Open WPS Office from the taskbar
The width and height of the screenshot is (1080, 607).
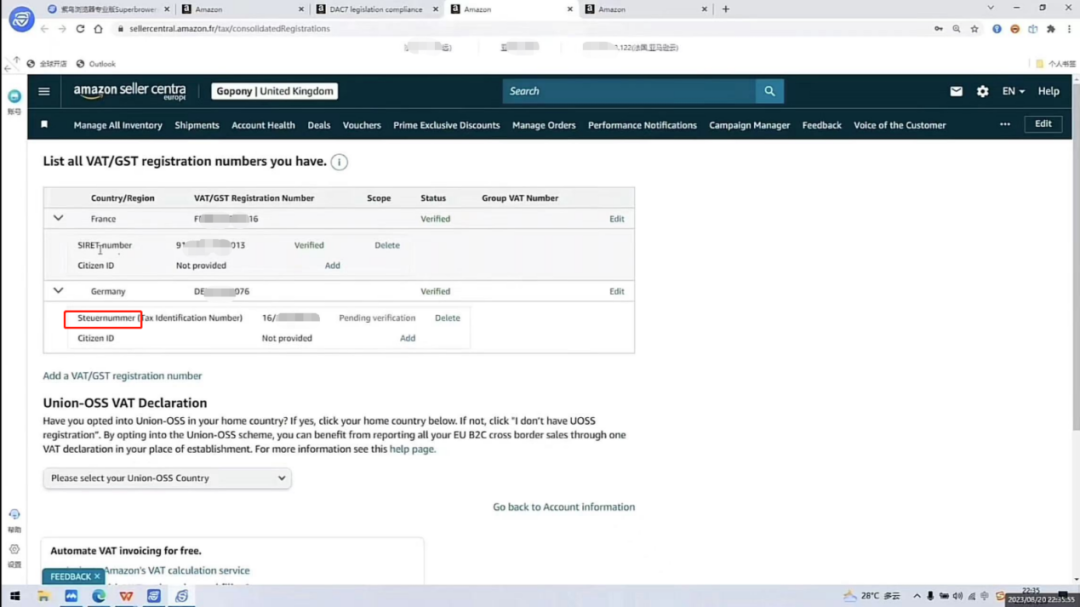(126, 596)
